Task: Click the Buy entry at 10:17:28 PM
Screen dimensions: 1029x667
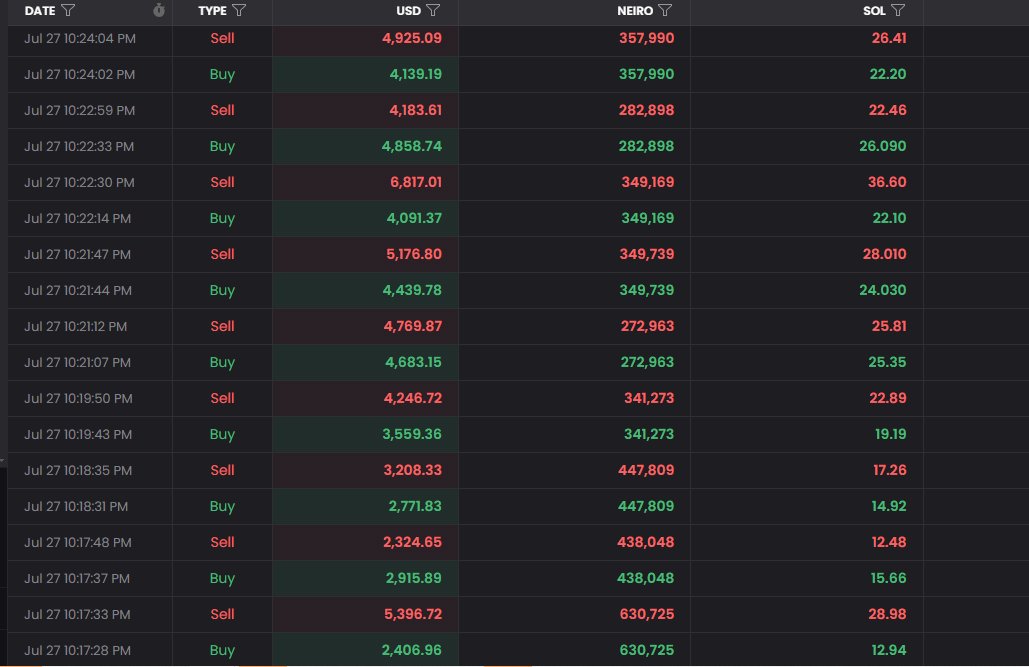Action: coord(222,650)
